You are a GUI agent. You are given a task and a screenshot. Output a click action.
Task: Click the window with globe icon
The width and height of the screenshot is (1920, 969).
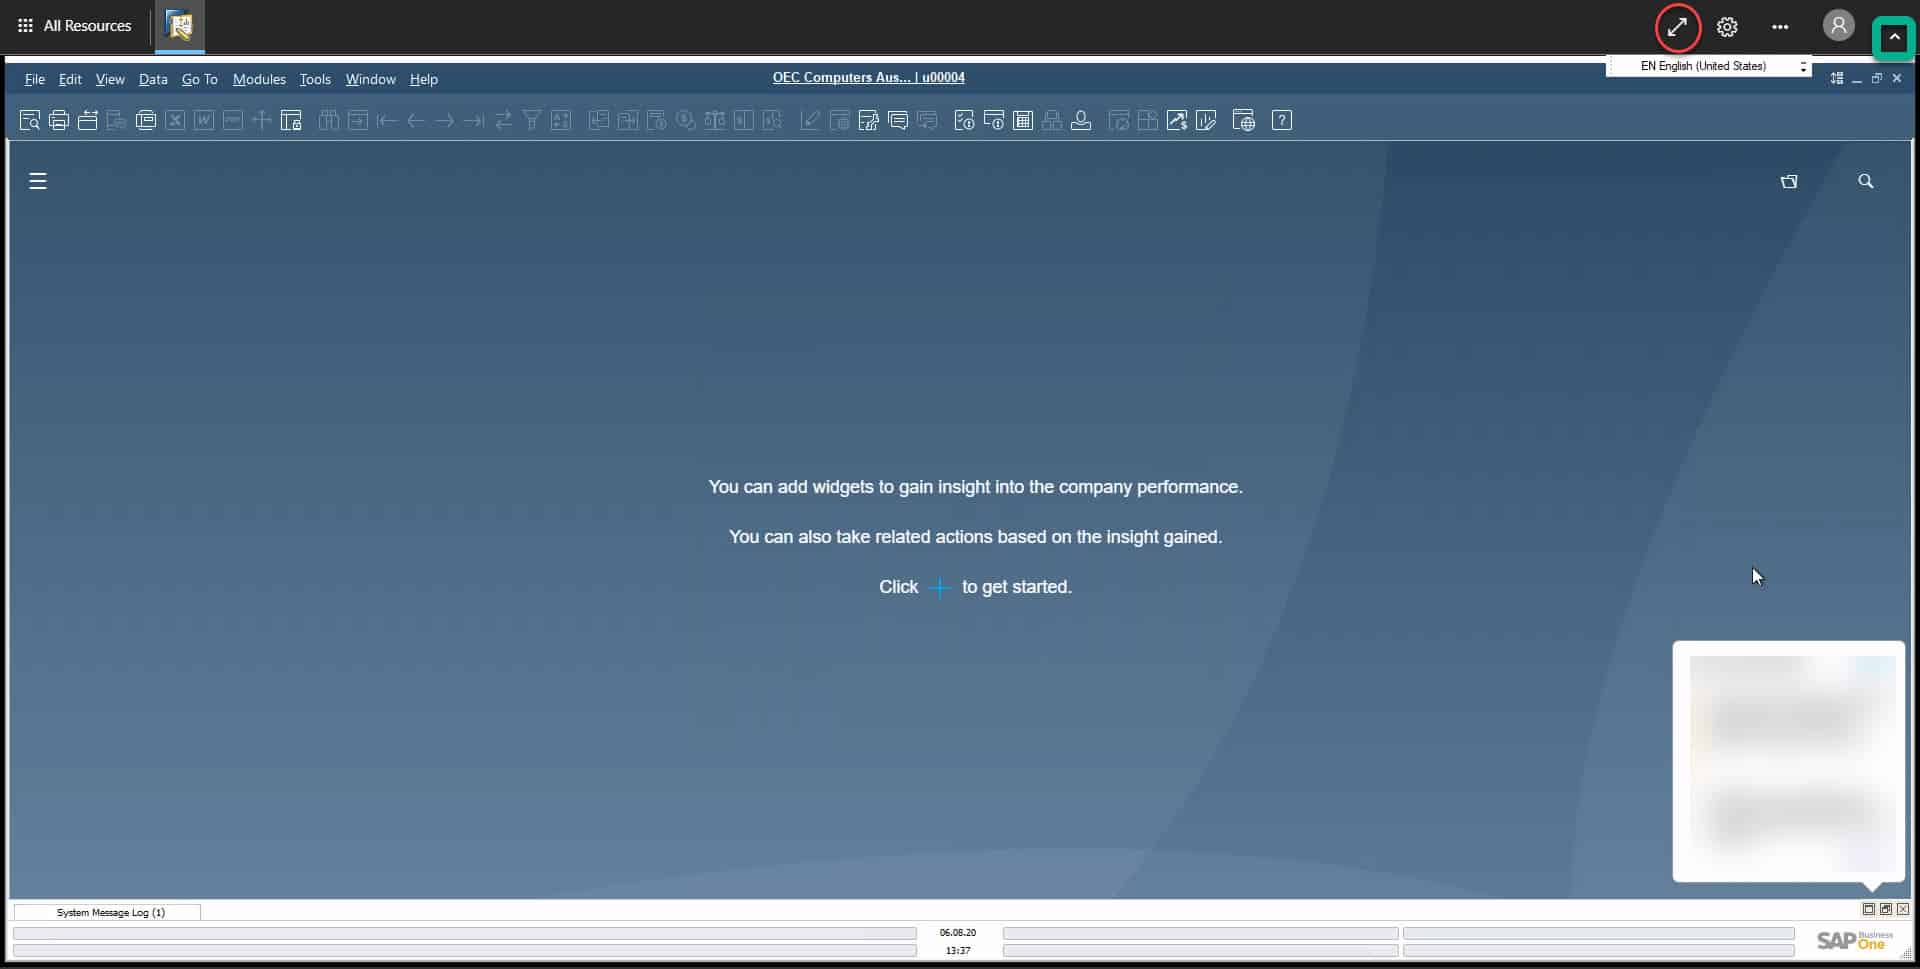(x=1244, y=121)
